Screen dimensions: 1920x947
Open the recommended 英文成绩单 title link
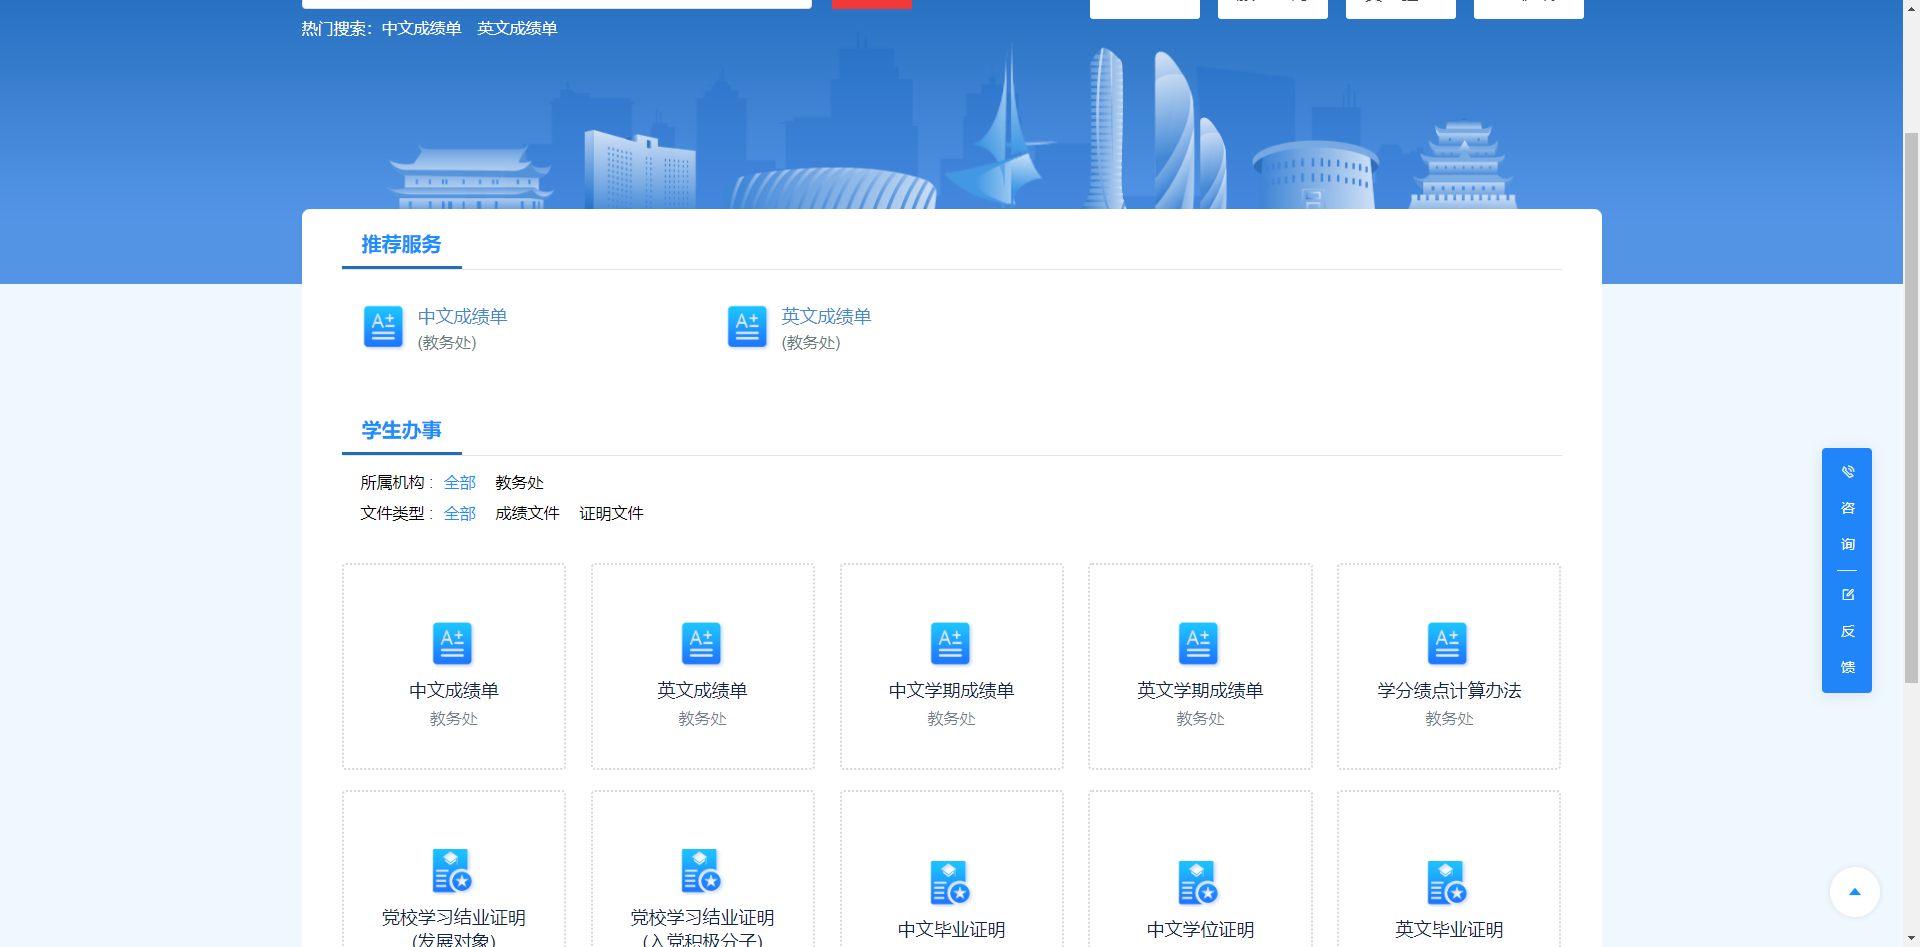click(826, 317)
